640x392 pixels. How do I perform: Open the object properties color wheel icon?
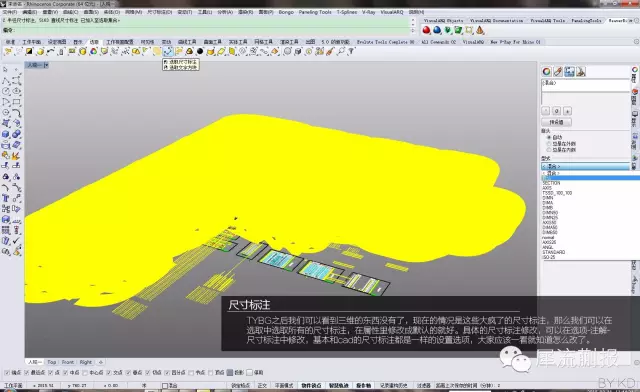tap(547, 72)
